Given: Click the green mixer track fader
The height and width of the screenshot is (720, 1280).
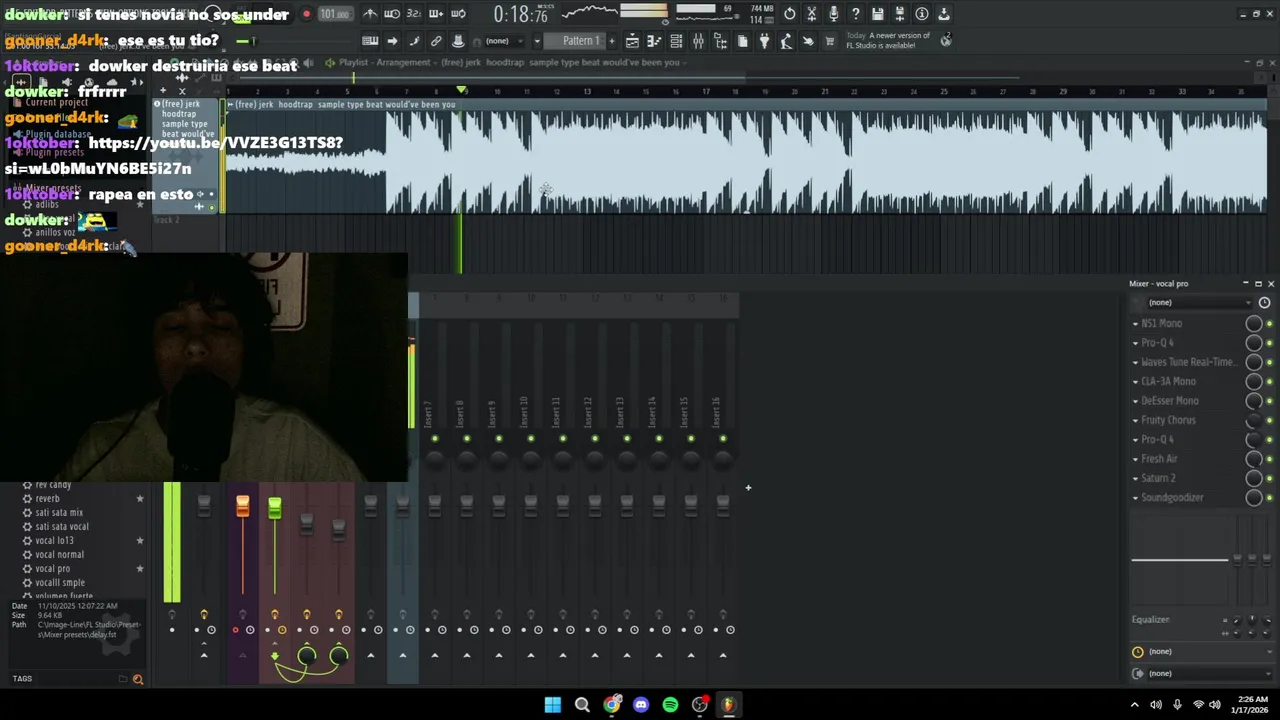Looking at the screenshot, I should click(x=274, y=509).
